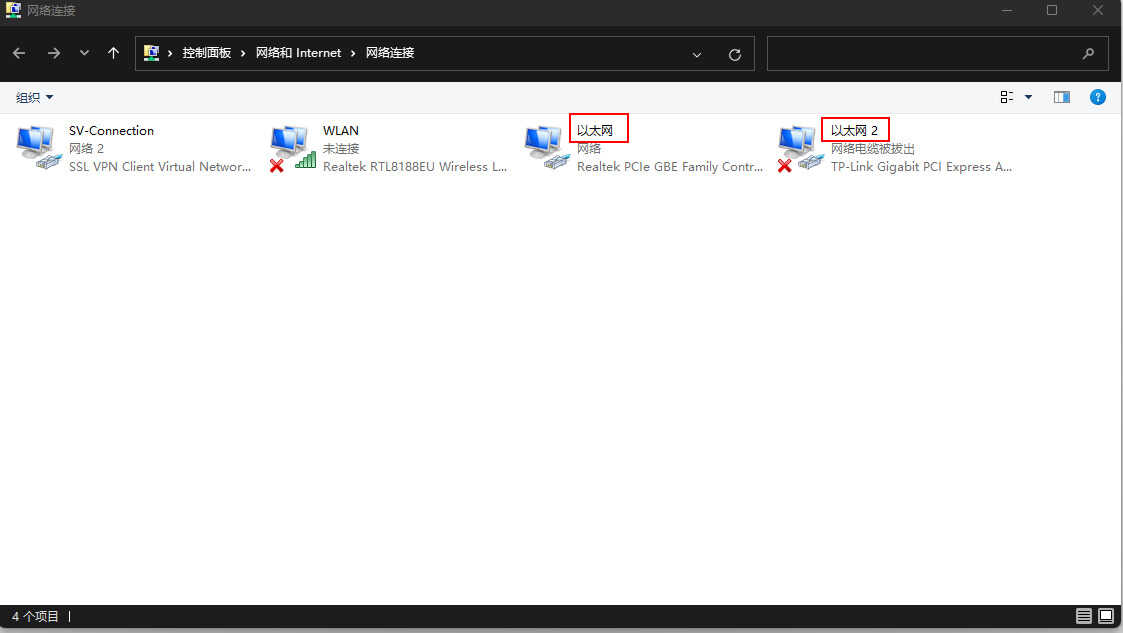Click Realtek RTL8188EU Wireless device text
Viewport: 1123px width, 633px height.
415,166
